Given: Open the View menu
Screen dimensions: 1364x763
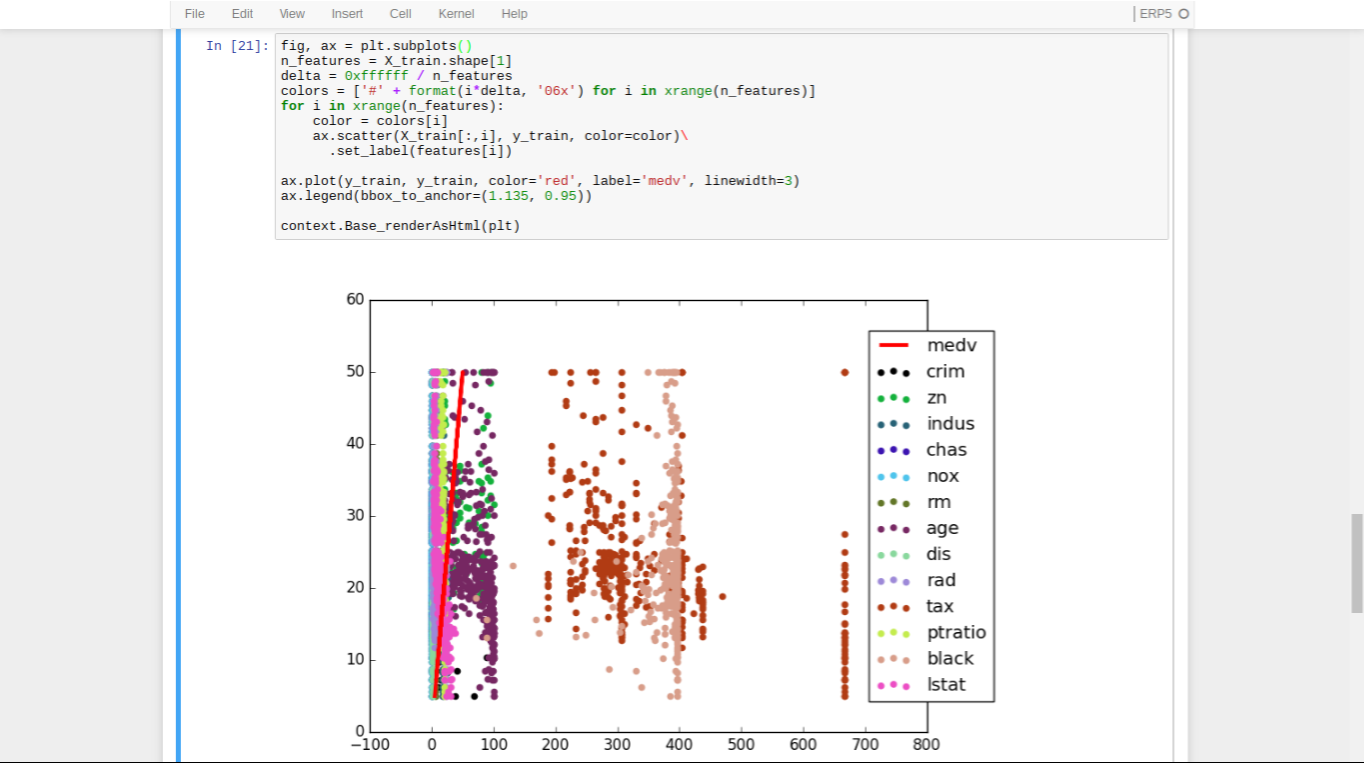Looking at the screenshot, I should point(292,14).
